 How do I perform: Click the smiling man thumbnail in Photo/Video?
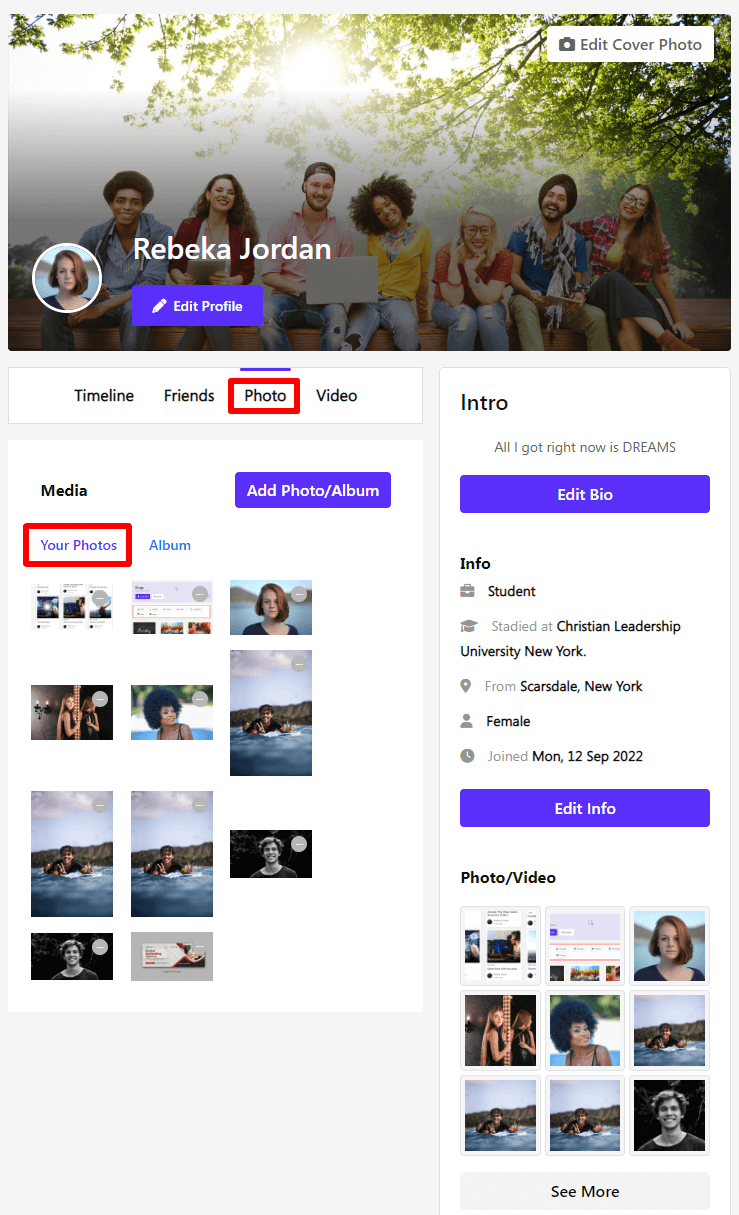coord(668,1115)
